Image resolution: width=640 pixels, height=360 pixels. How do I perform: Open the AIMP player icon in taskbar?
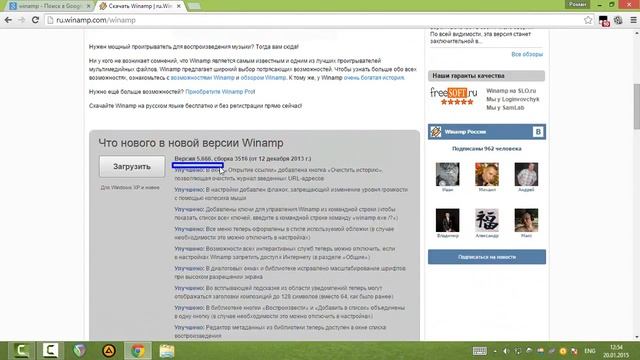click(109, 351)
